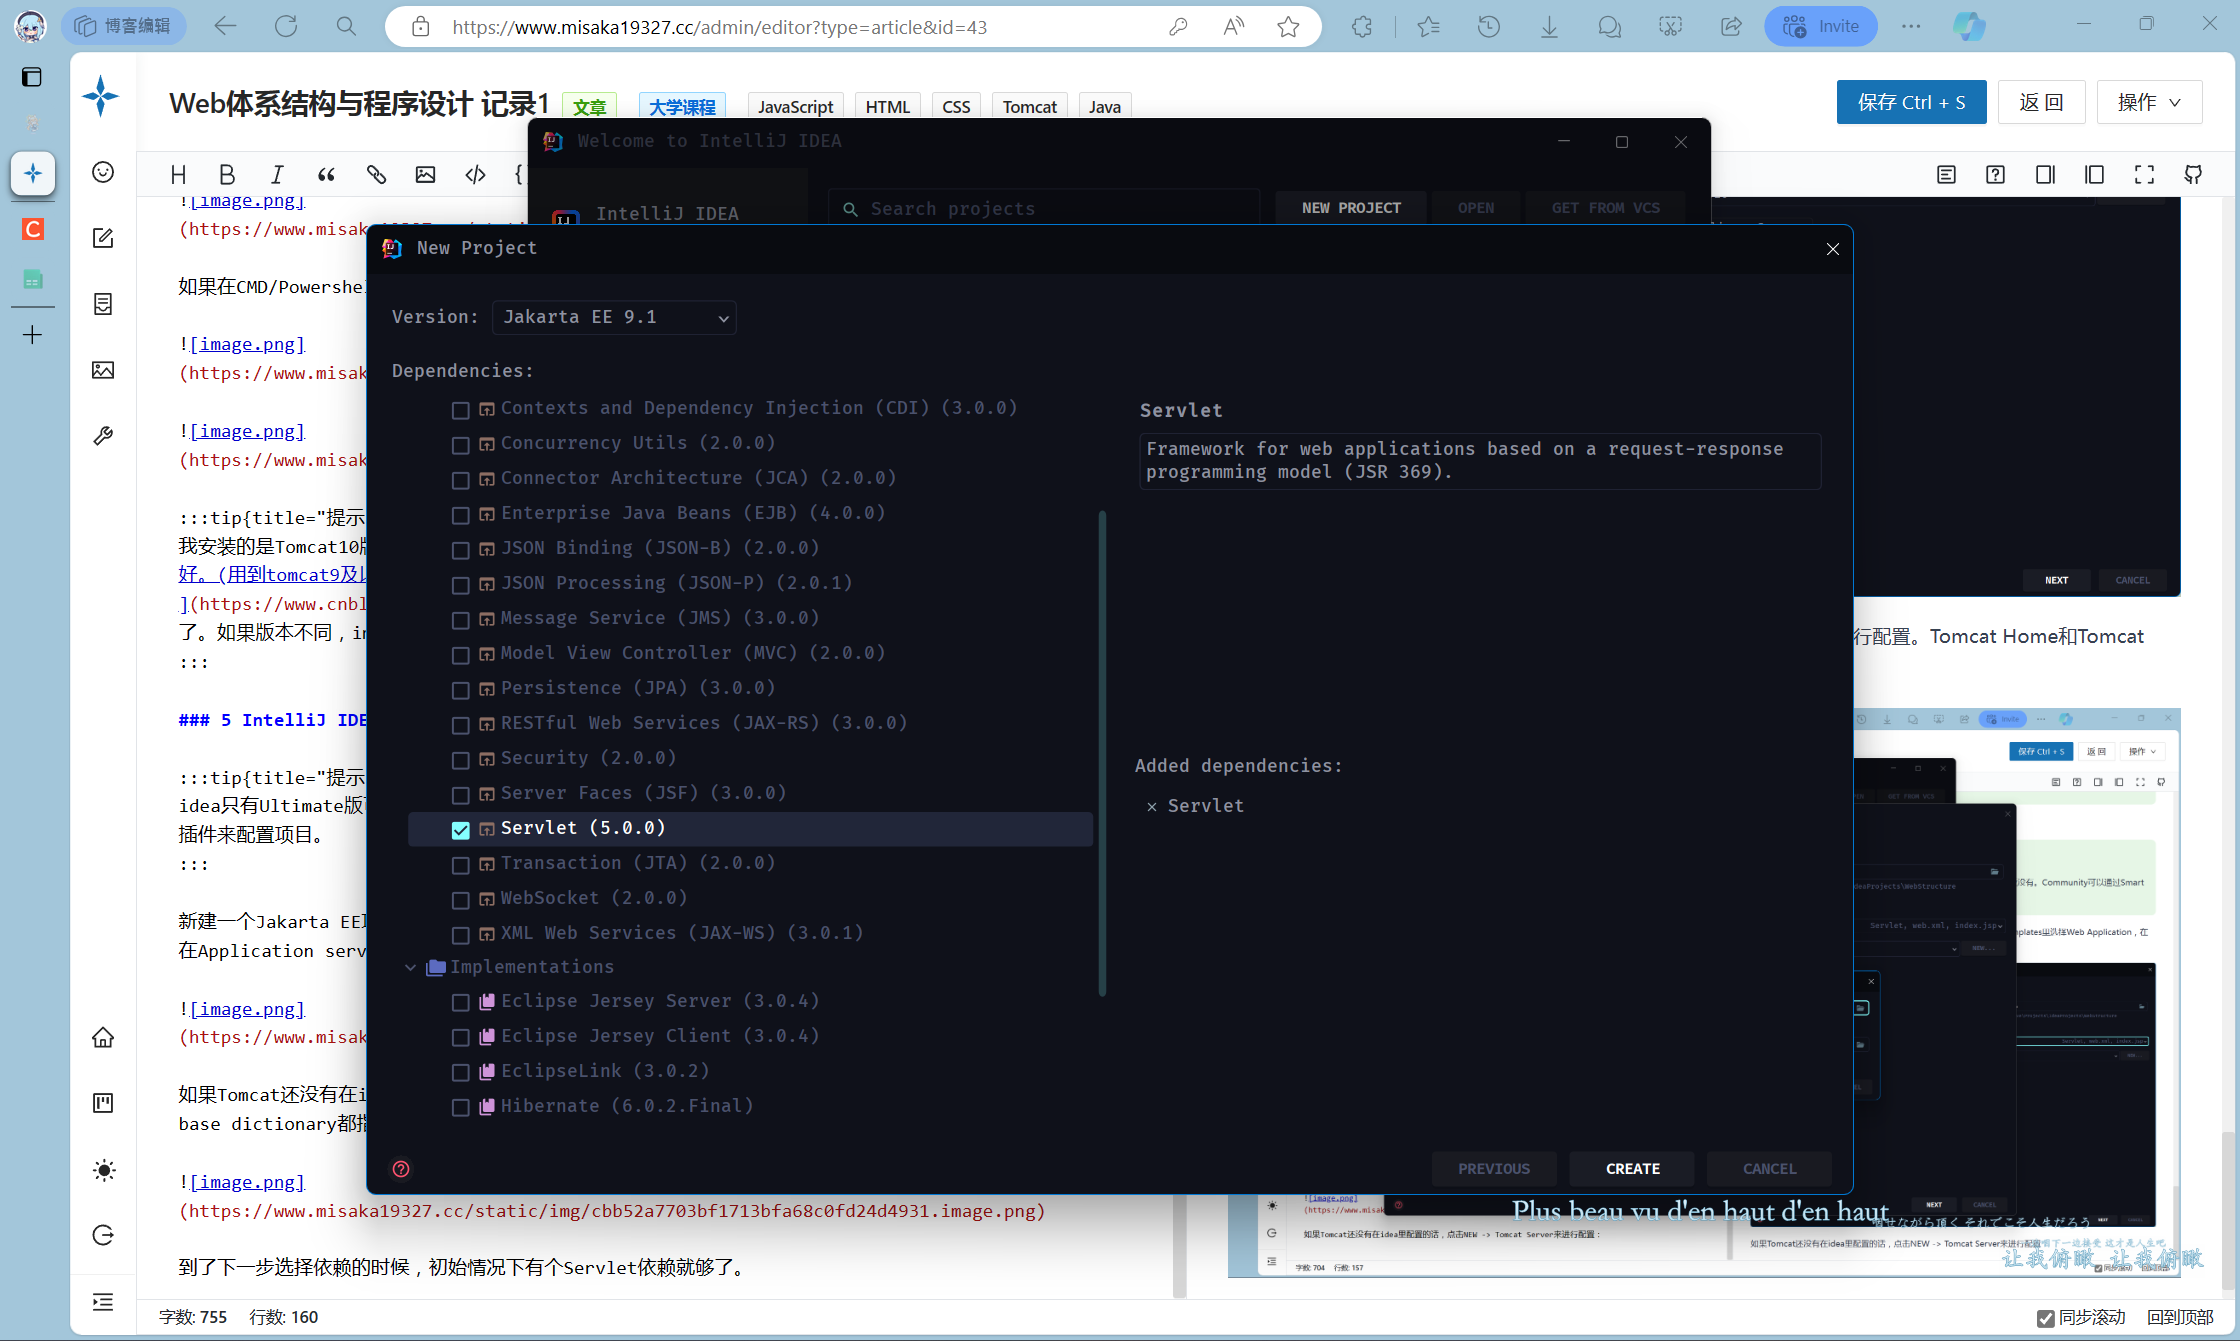This screenshot has width=2240, height=1341.
Task: Click the help question icon in New Project dialog
Action: pos(401,1169)
